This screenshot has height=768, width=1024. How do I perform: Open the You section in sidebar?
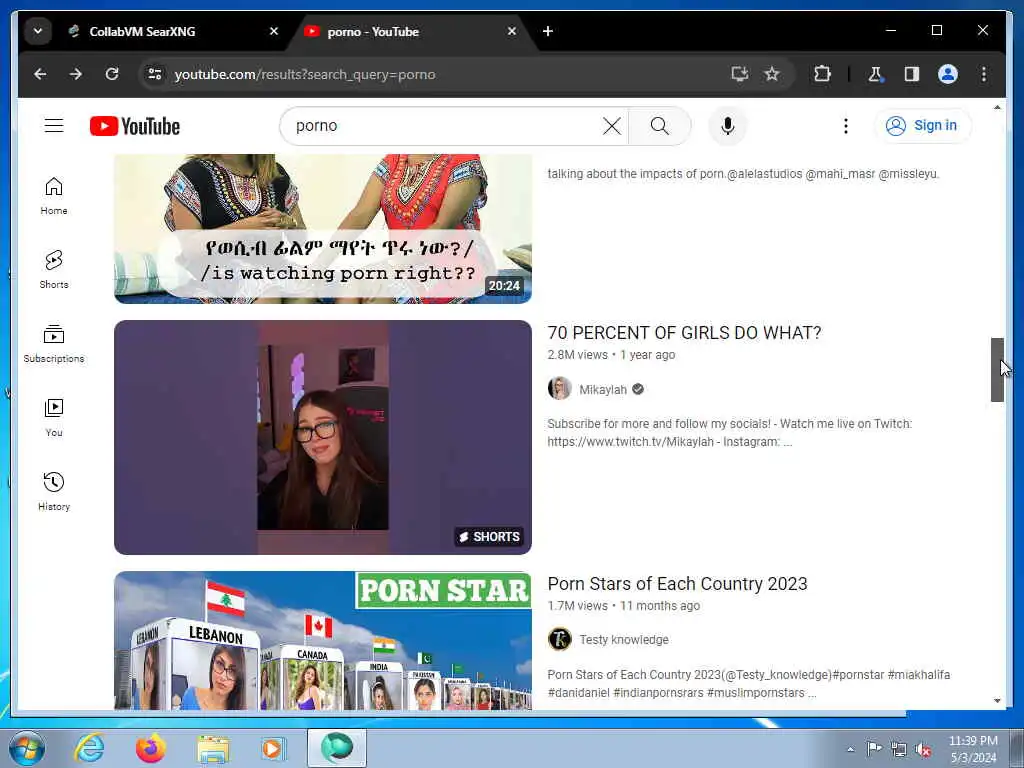[54, 417]
